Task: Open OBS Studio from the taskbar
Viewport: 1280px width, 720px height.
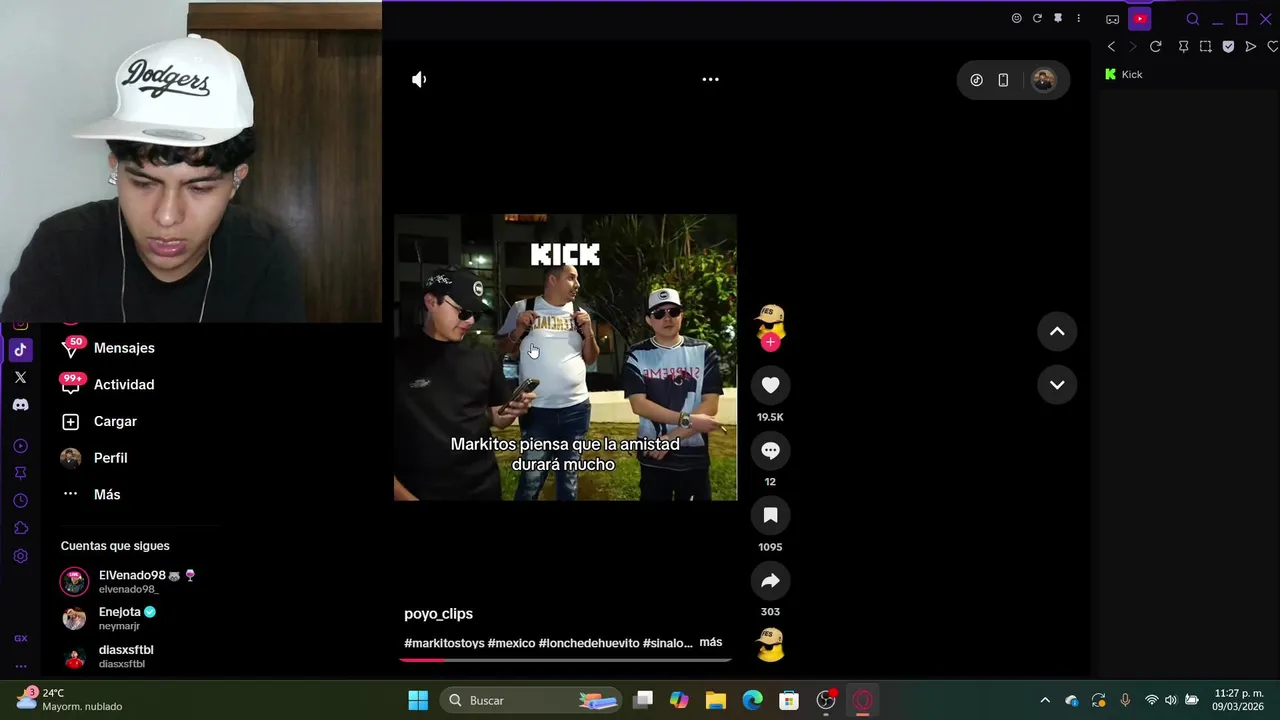Action: [826, 700]
